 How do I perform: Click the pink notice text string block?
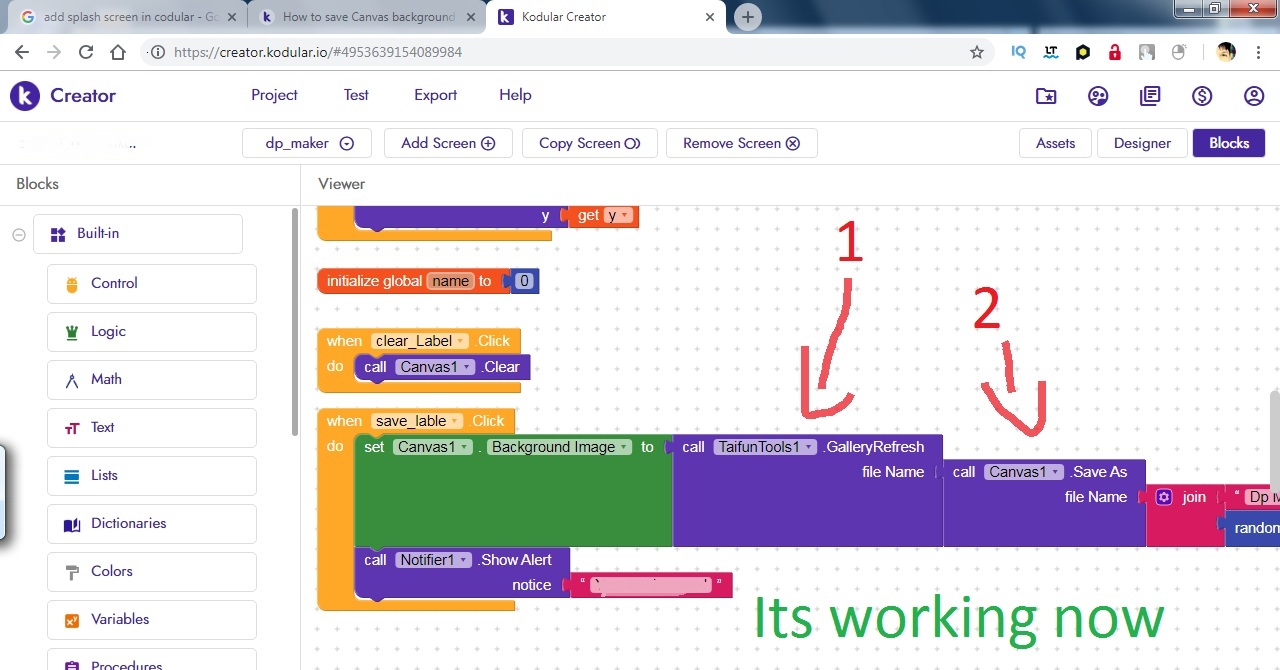(650, 585)
